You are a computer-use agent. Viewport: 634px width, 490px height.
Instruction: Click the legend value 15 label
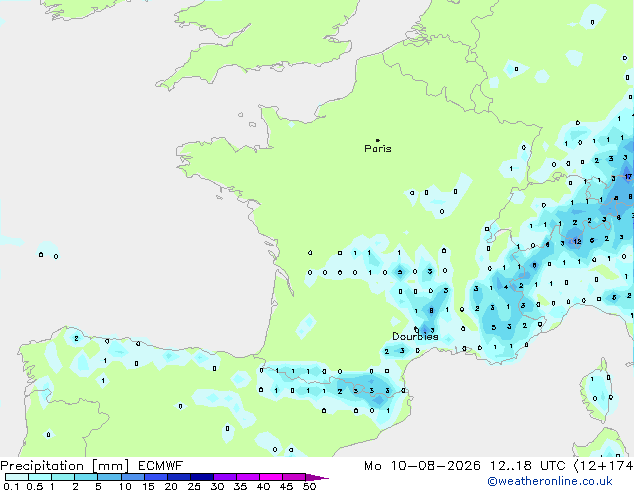(148, 486)
